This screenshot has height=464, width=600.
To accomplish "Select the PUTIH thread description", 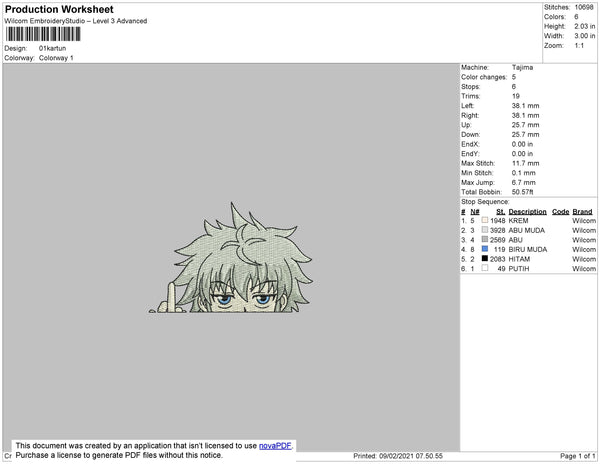I will [x=518, y=269].
